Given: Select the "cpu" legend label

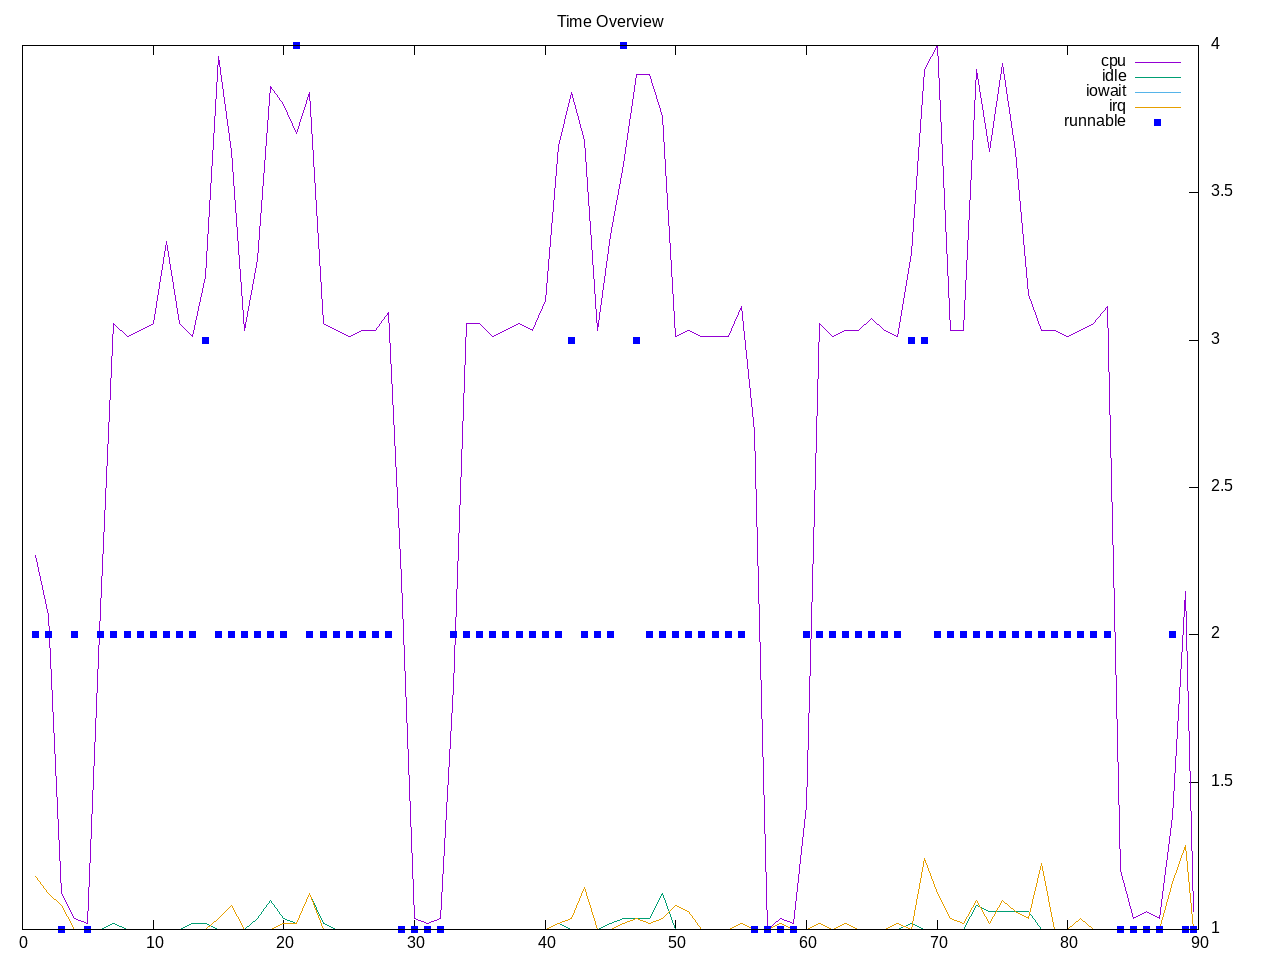Looking at the screenshot, I should [1112, 61].
